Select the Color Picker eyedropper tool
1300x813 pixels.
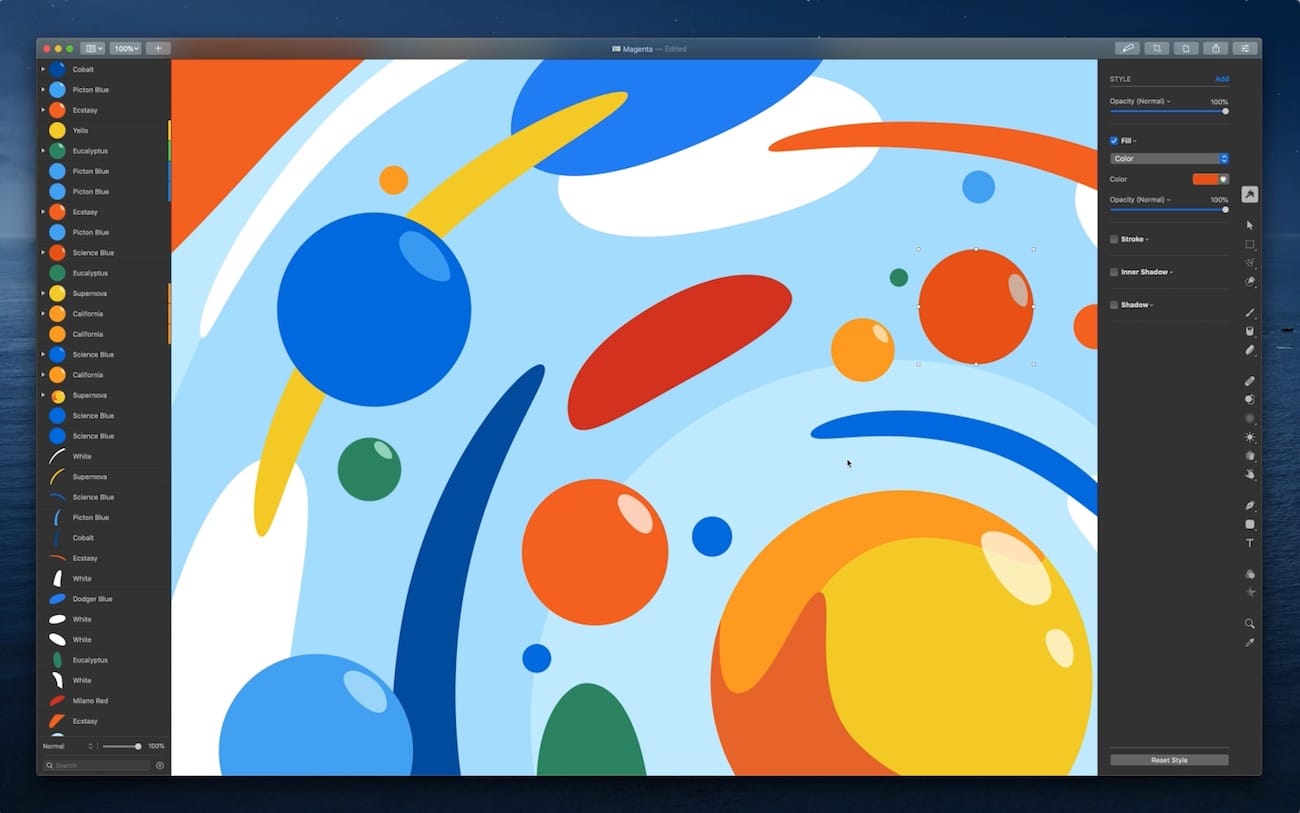[x=1249, y=642]
